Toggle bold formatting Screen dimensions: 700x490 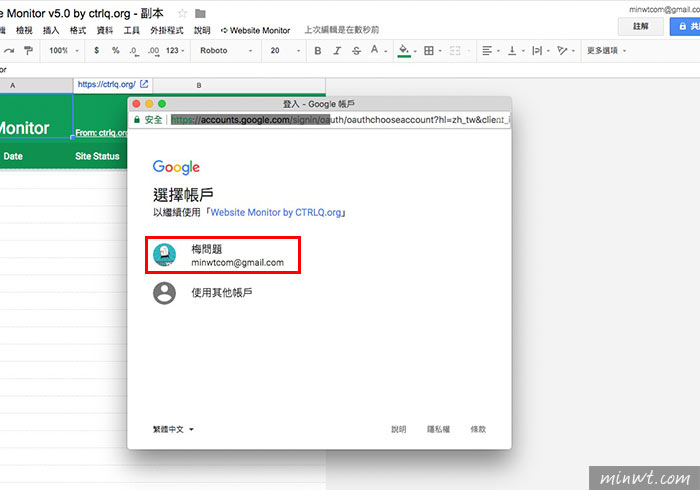pyautogui.click(x=318, y=51)
